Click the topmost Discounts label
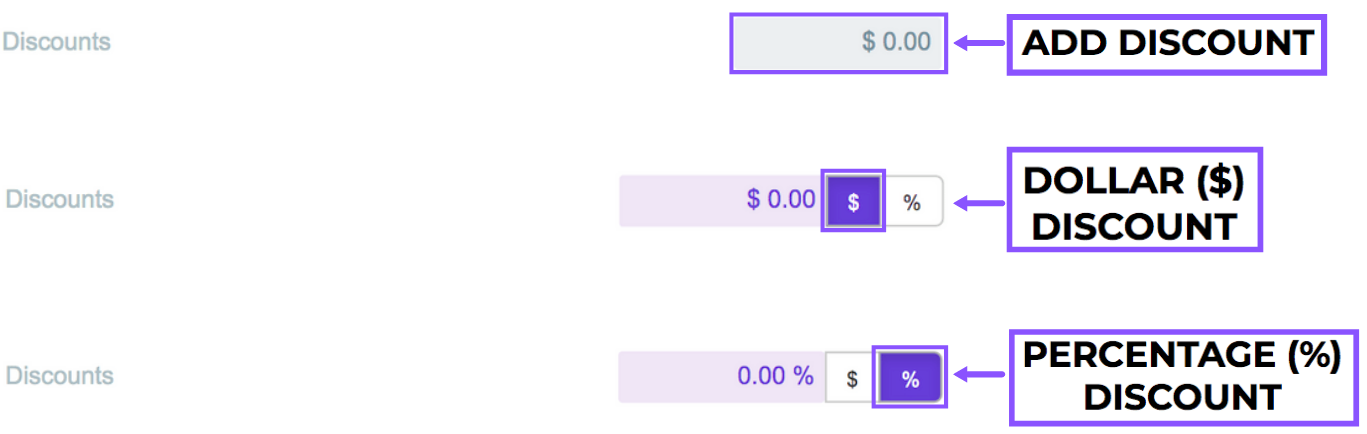The image size is (1367, 434). coord(56,42)
